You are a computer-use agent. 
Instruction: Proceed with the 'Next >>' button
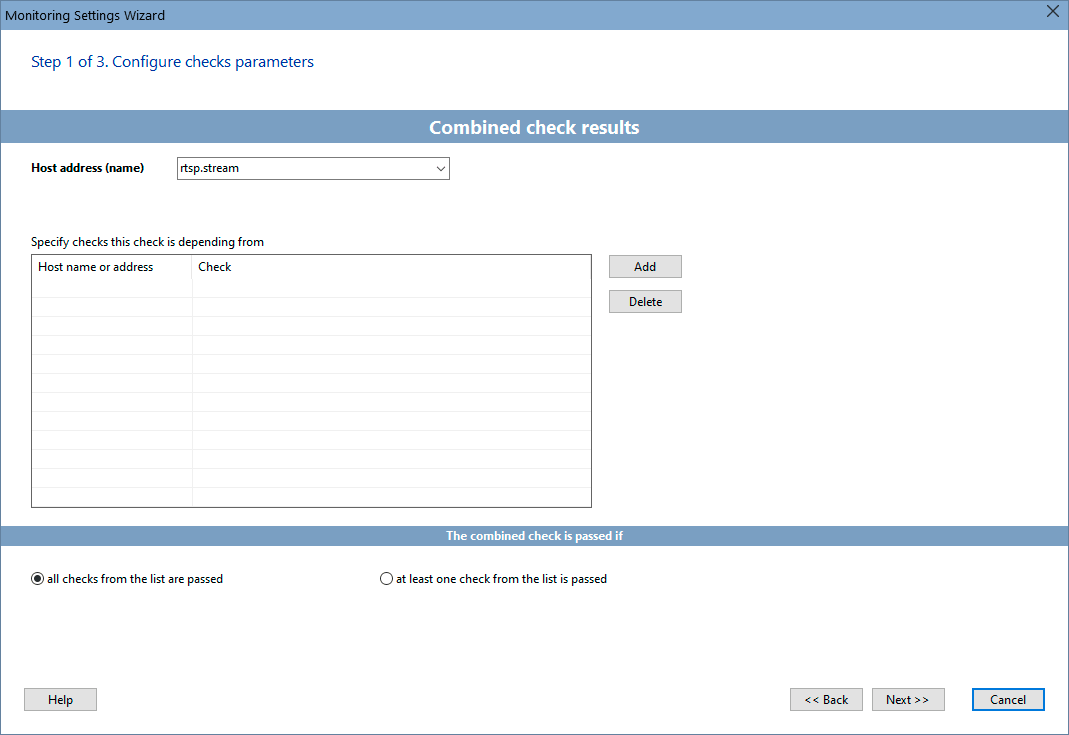907,700
